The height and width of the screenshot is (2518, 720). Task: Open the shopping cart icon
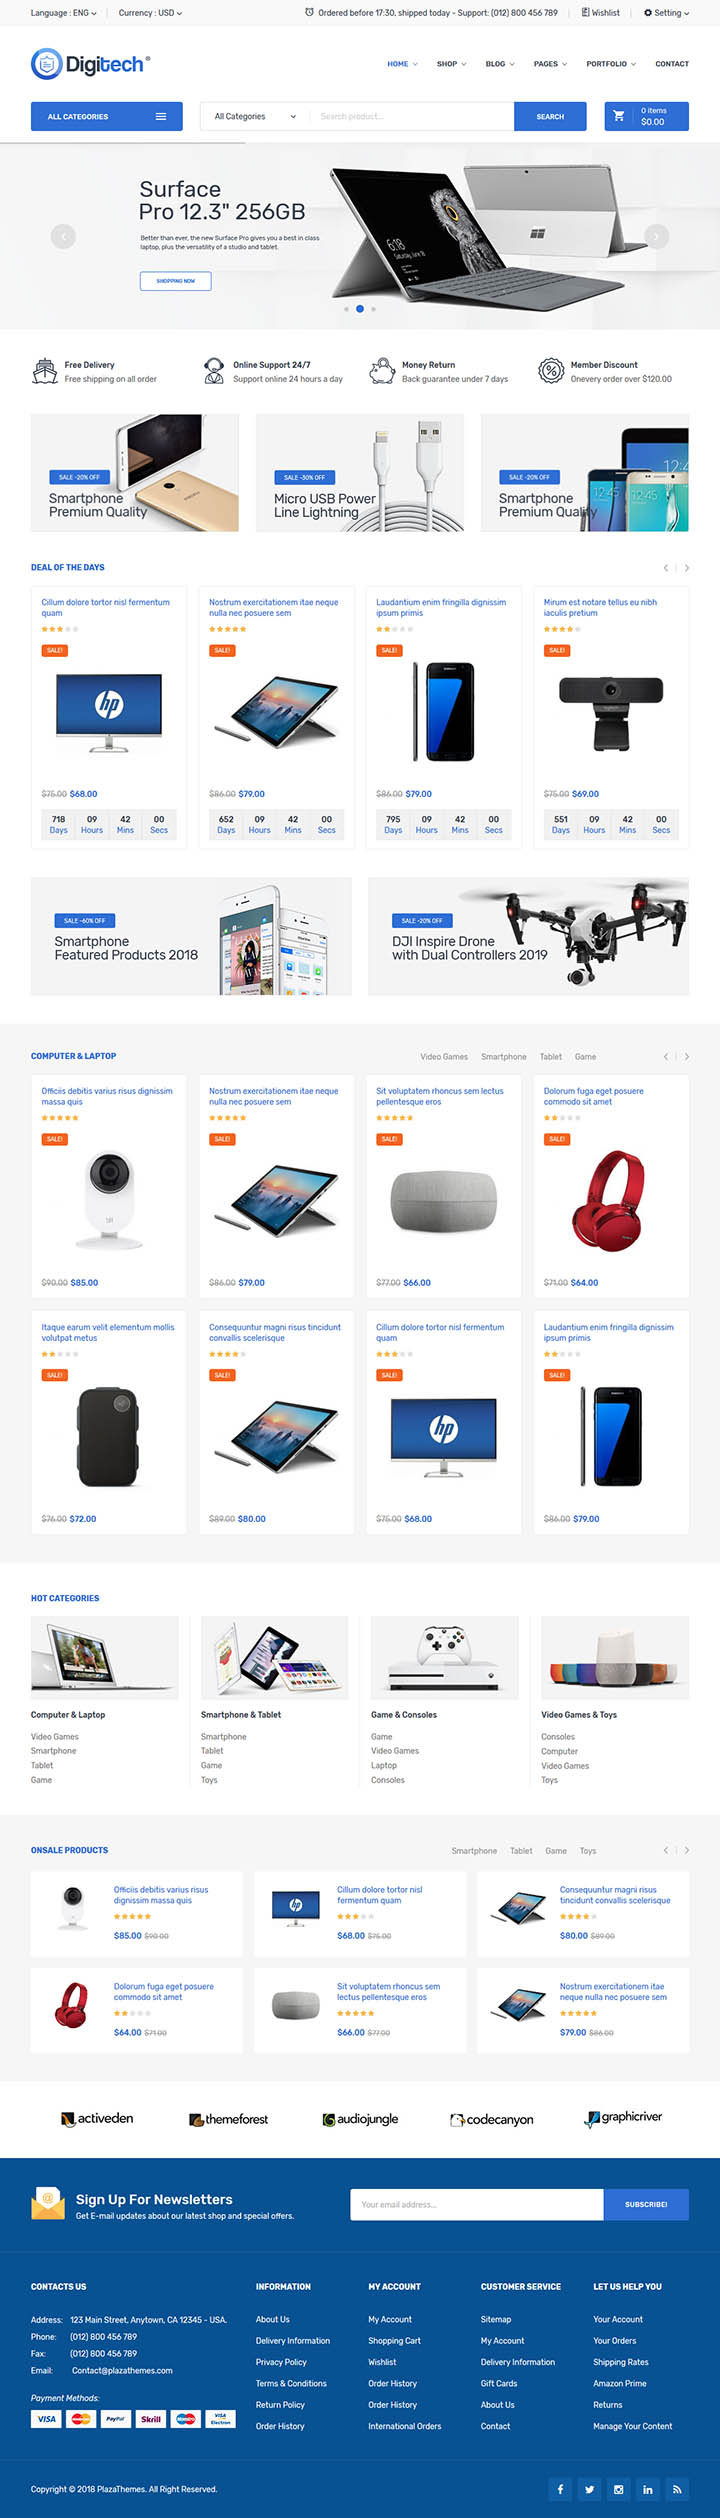tap(619, 116)
